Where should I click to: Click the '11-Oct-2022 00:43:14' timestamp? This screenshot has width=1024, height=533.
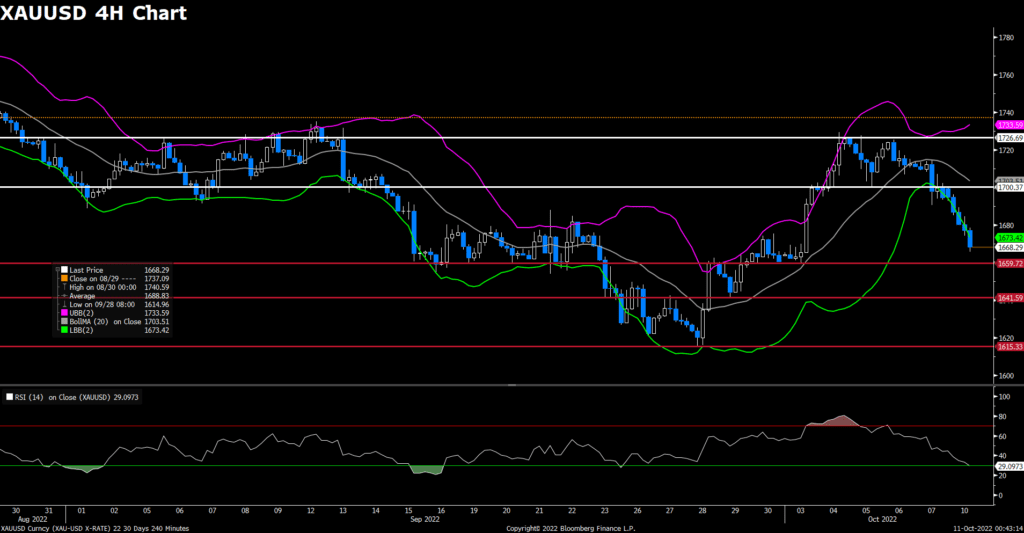point(987,528)
